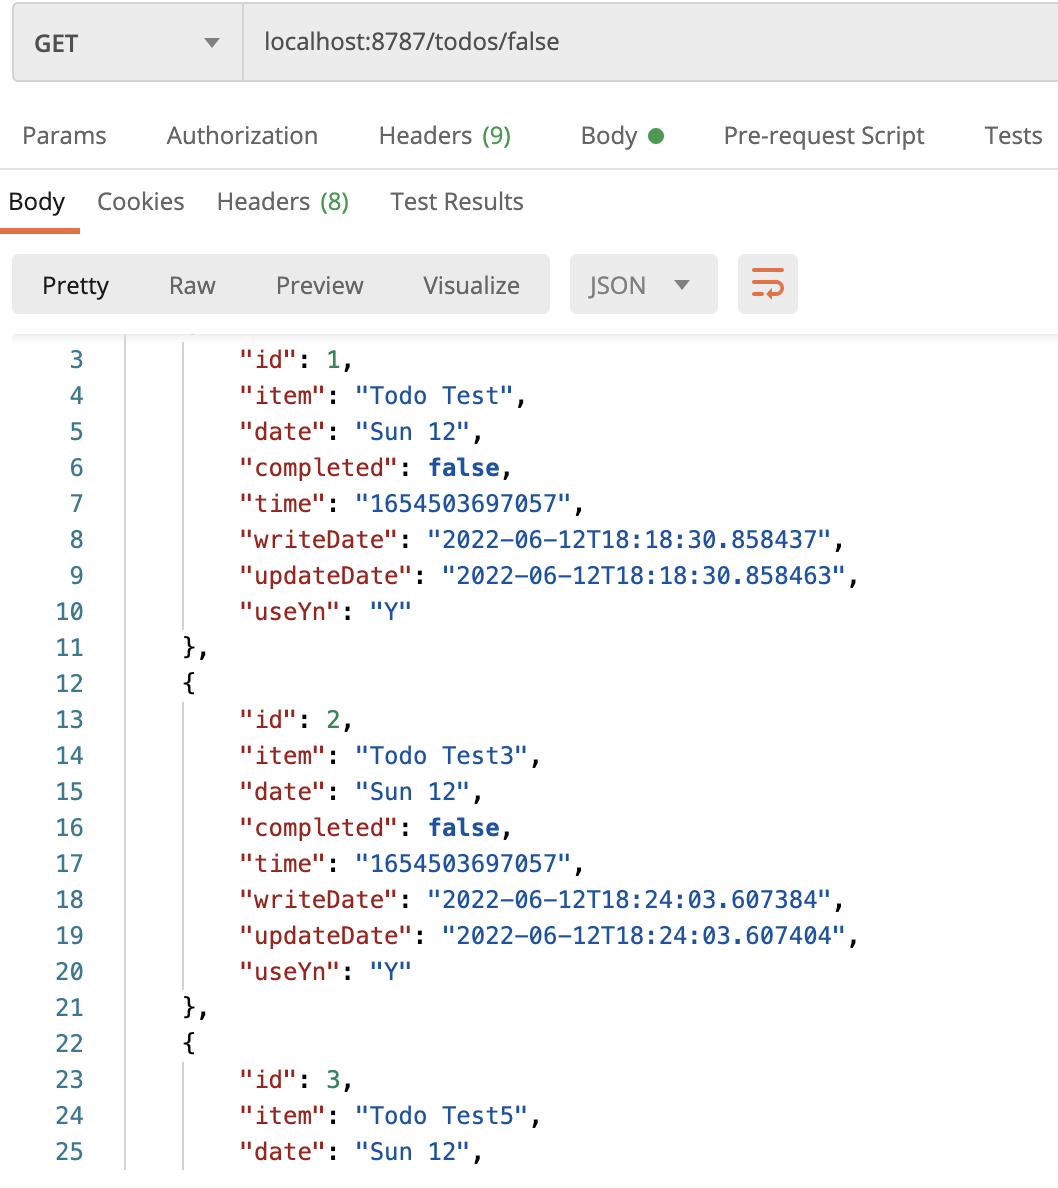Click time value on line 17
Image resolution: width=1058 pixels, height=1188 pixels.
pos(463,863)
